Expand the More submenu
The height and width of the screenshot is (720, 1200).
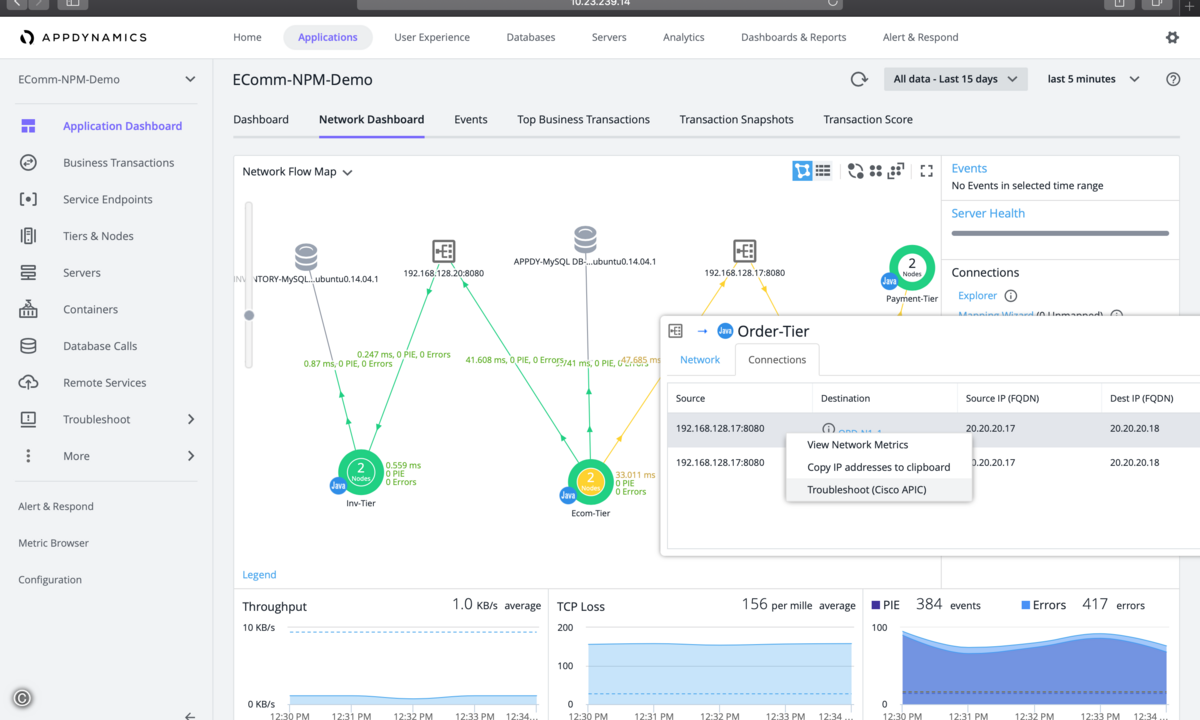pos(190,456)
